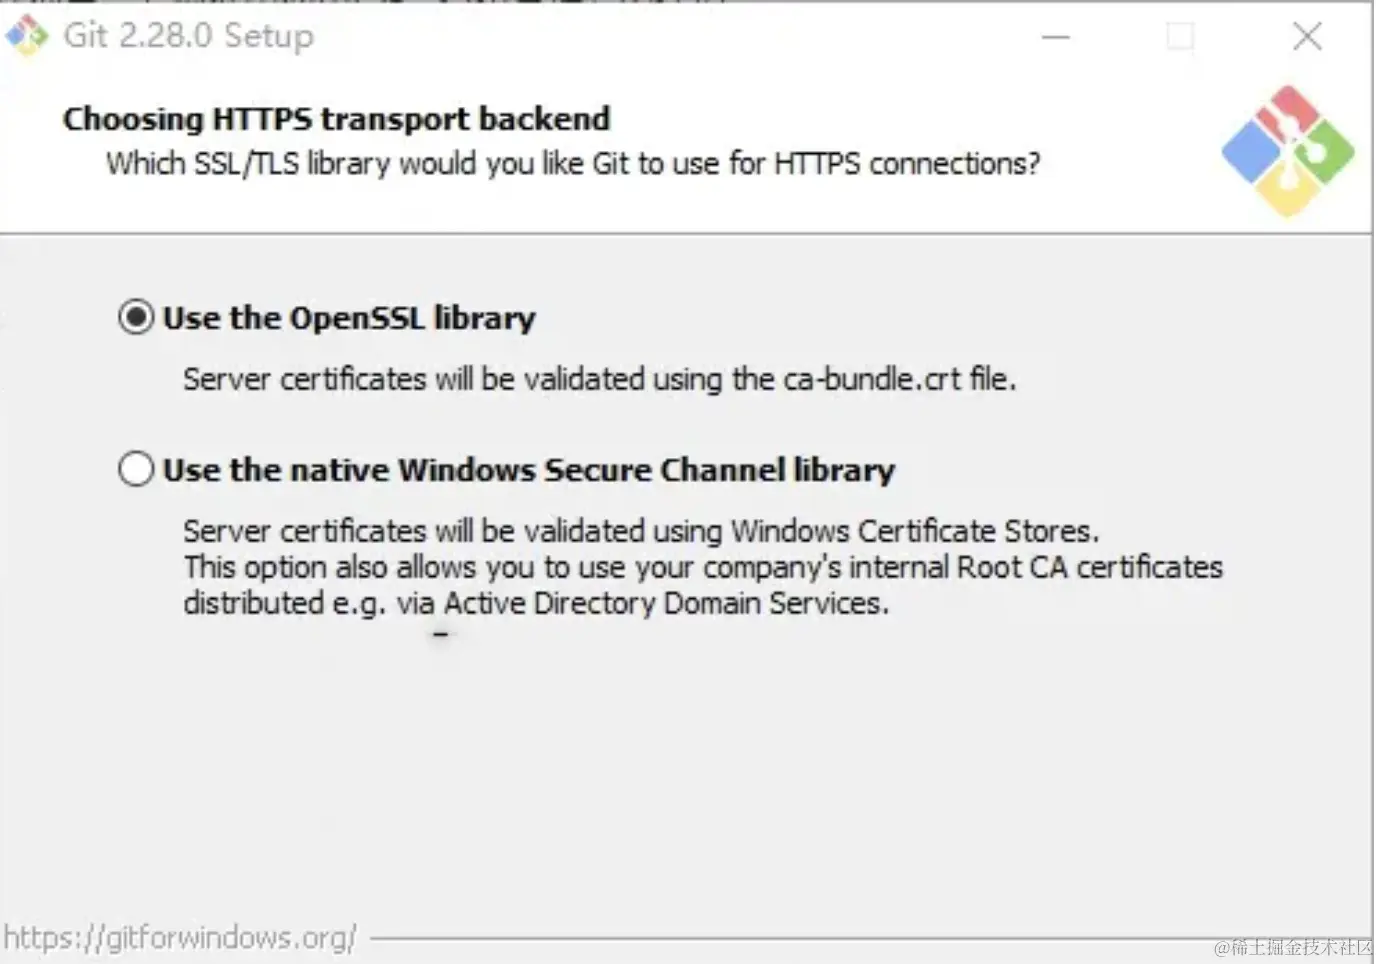The width and height of the screenshot is (1380, 964).
Task: Click the ca-bundle.crt description text
Action: click(x=599, y=379)
